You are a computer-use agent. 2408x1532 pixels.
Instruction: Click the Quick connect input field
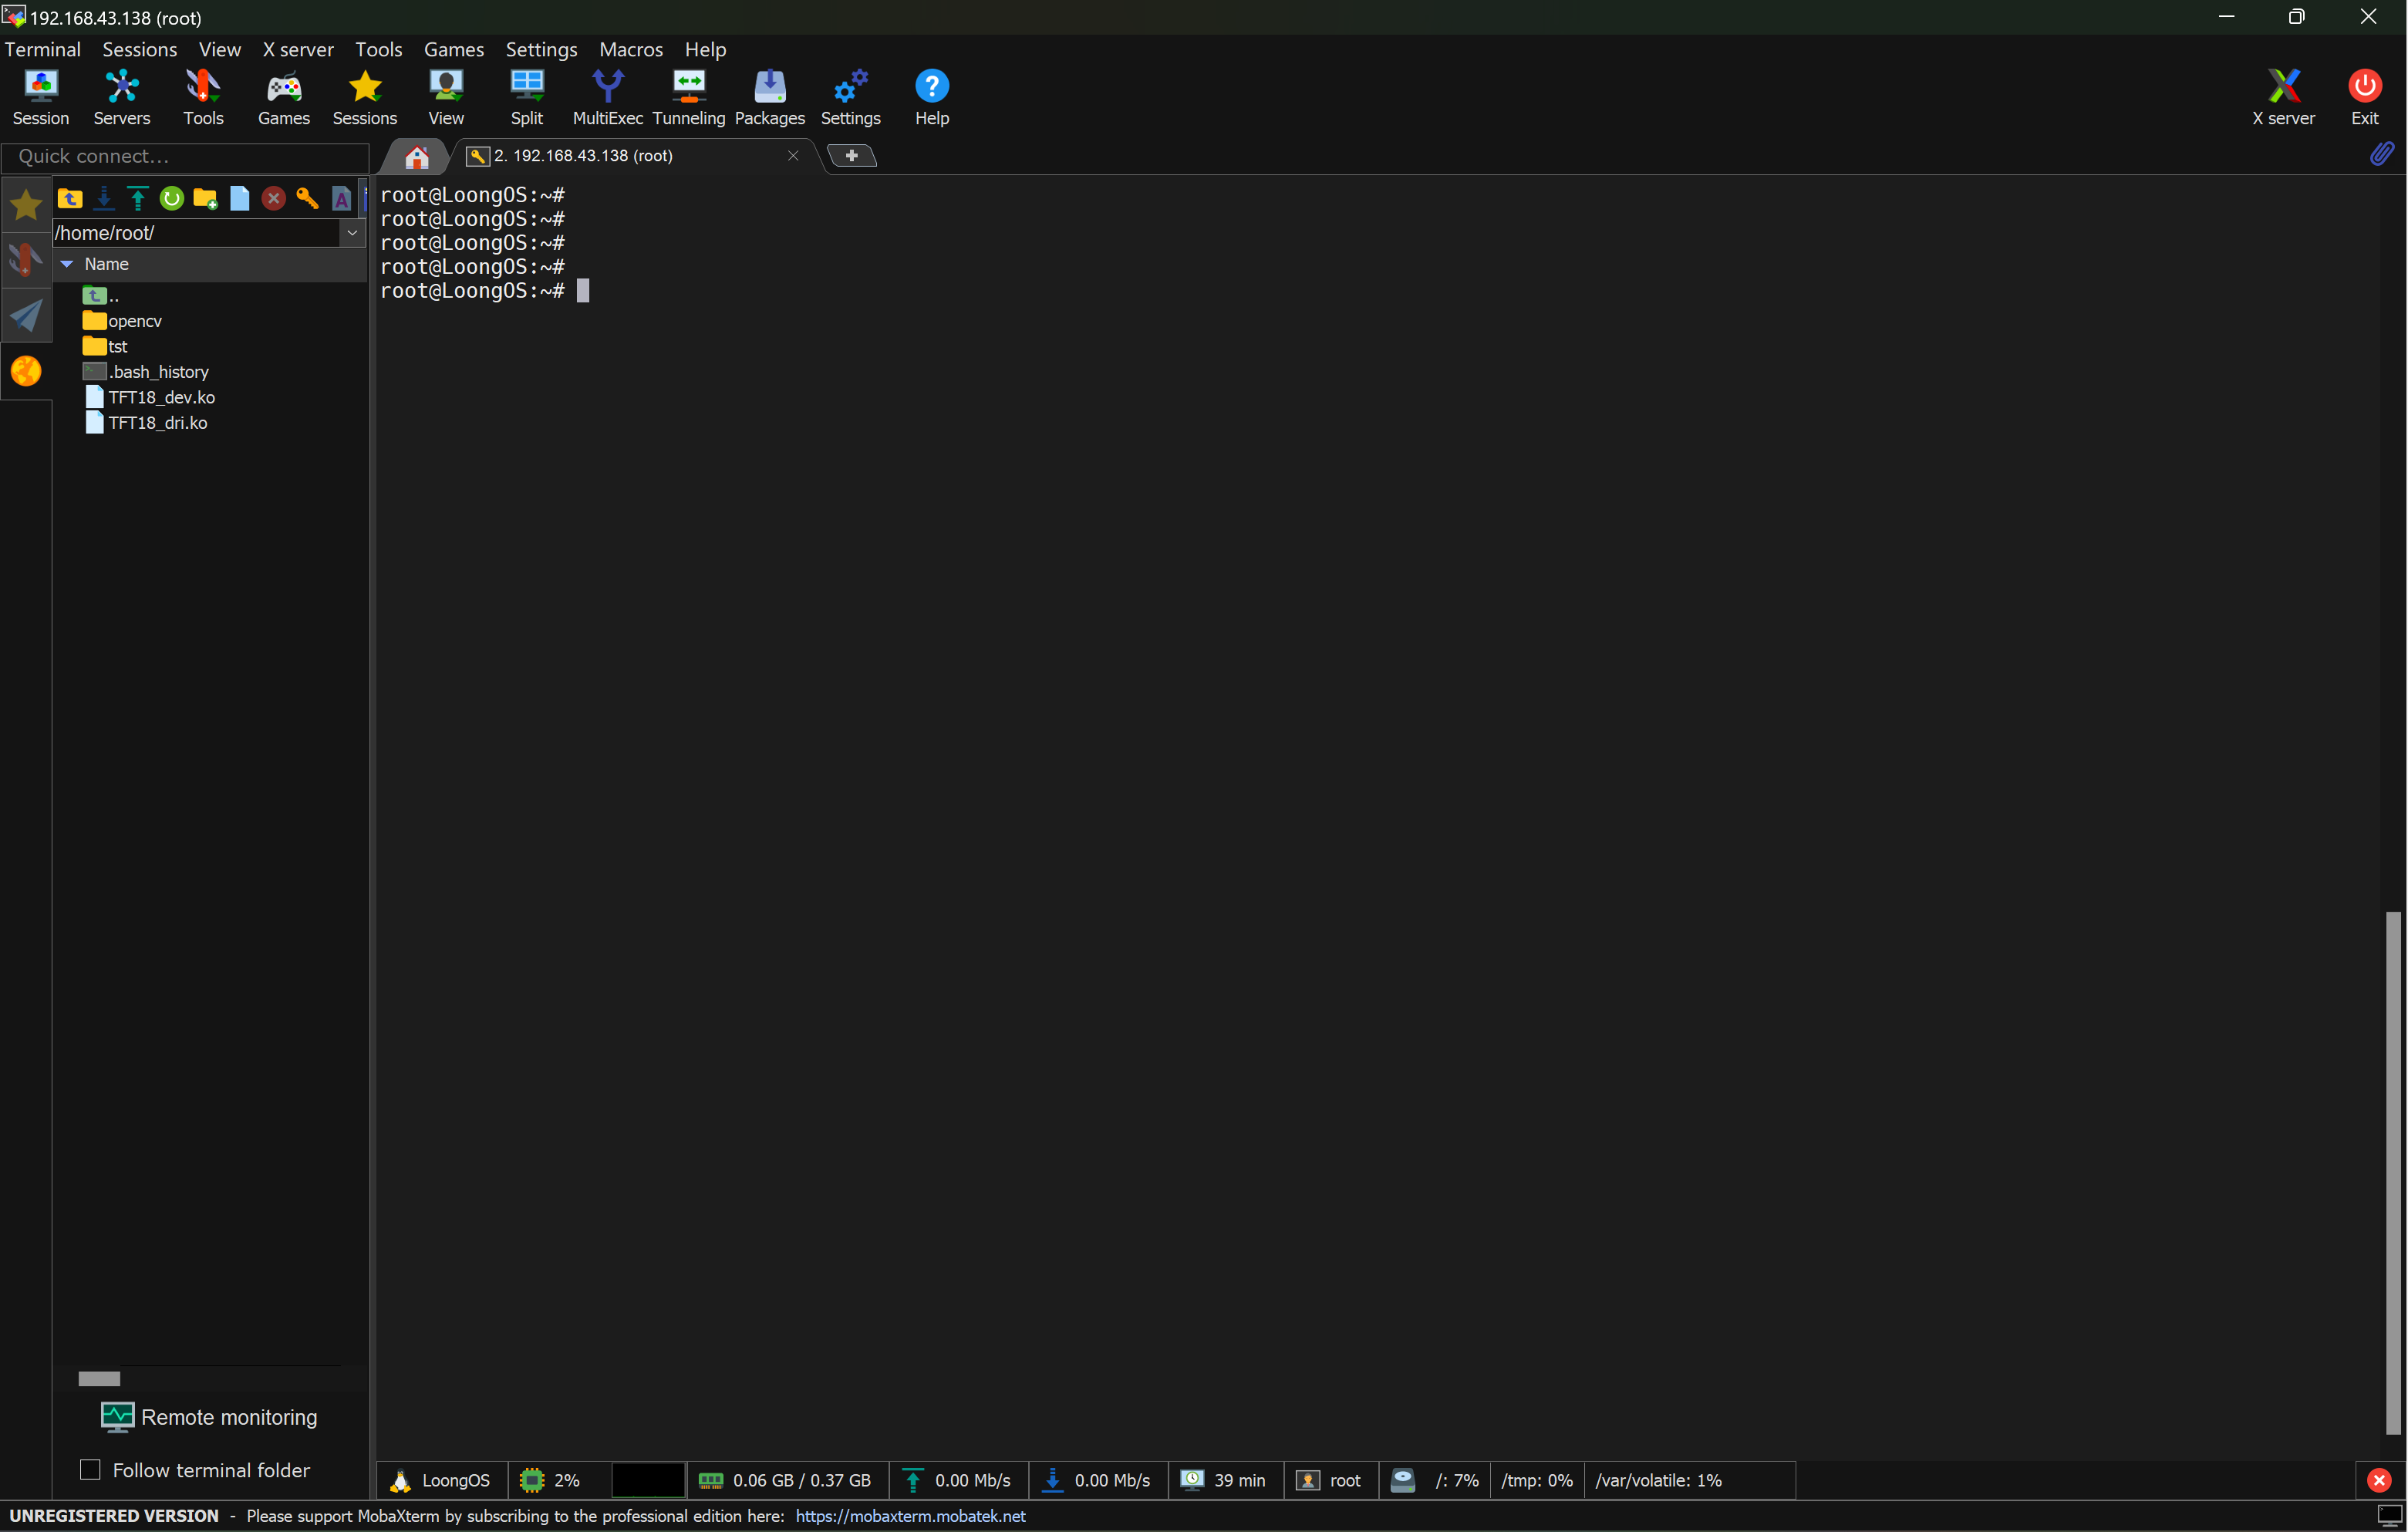coord(186,156)
